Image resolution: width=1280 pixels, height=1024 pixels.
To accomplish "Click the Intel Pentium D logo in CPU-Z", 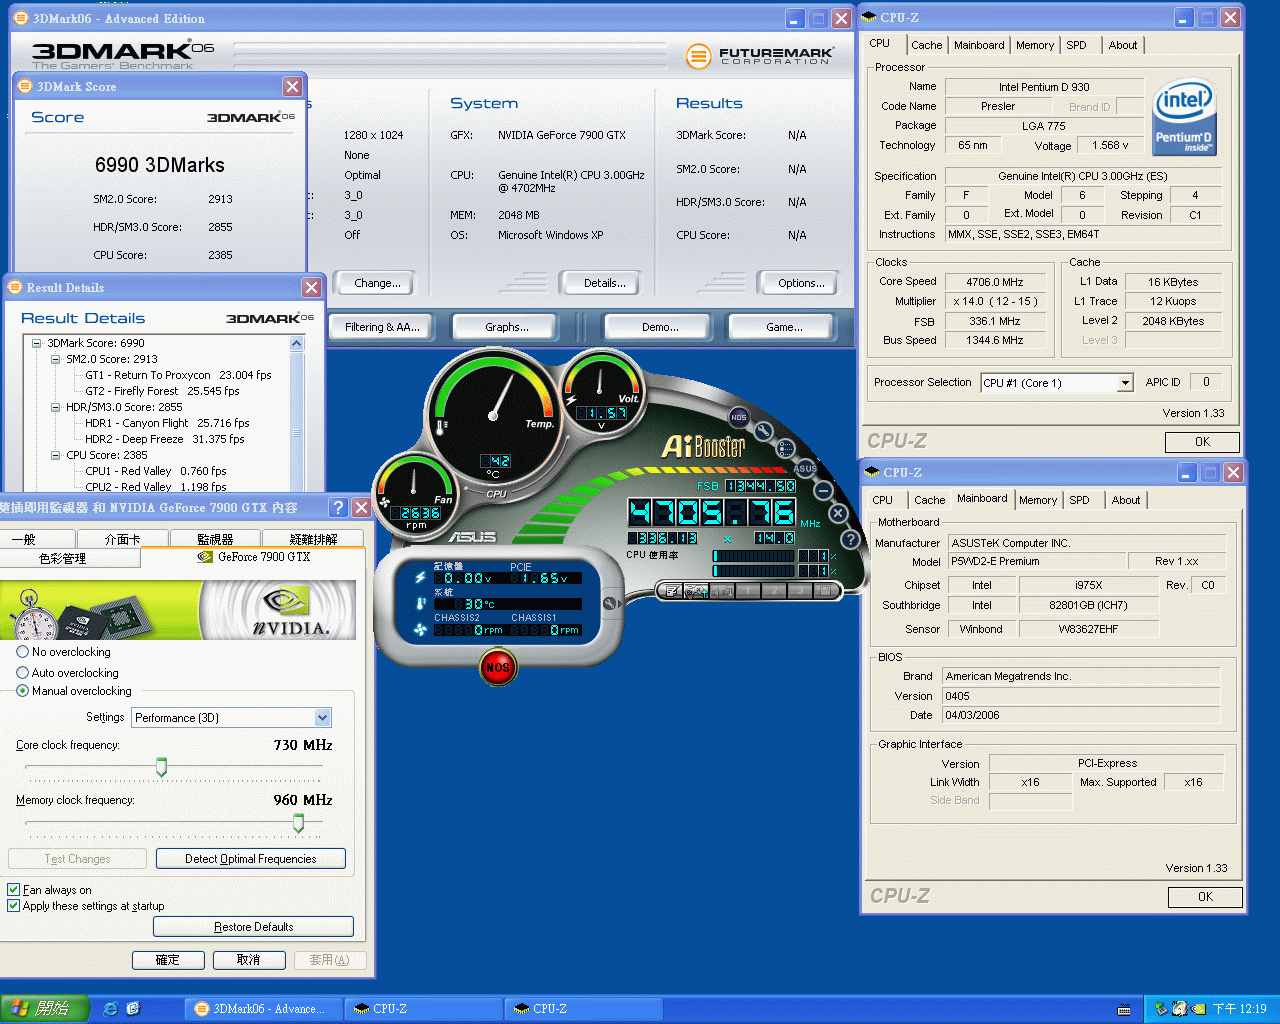I will (1184, 118).
